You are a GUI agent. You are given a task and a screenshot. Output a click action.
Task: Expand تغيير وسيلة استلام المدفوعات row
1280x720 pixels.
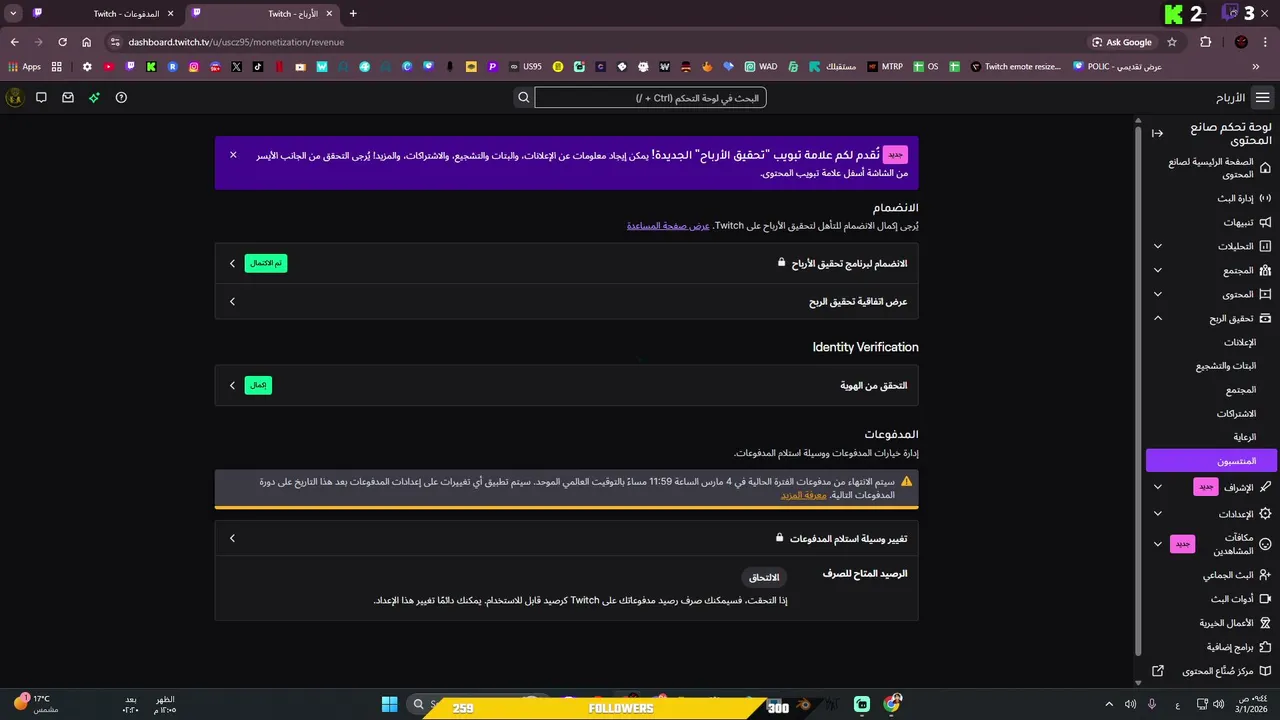[566, 538]
